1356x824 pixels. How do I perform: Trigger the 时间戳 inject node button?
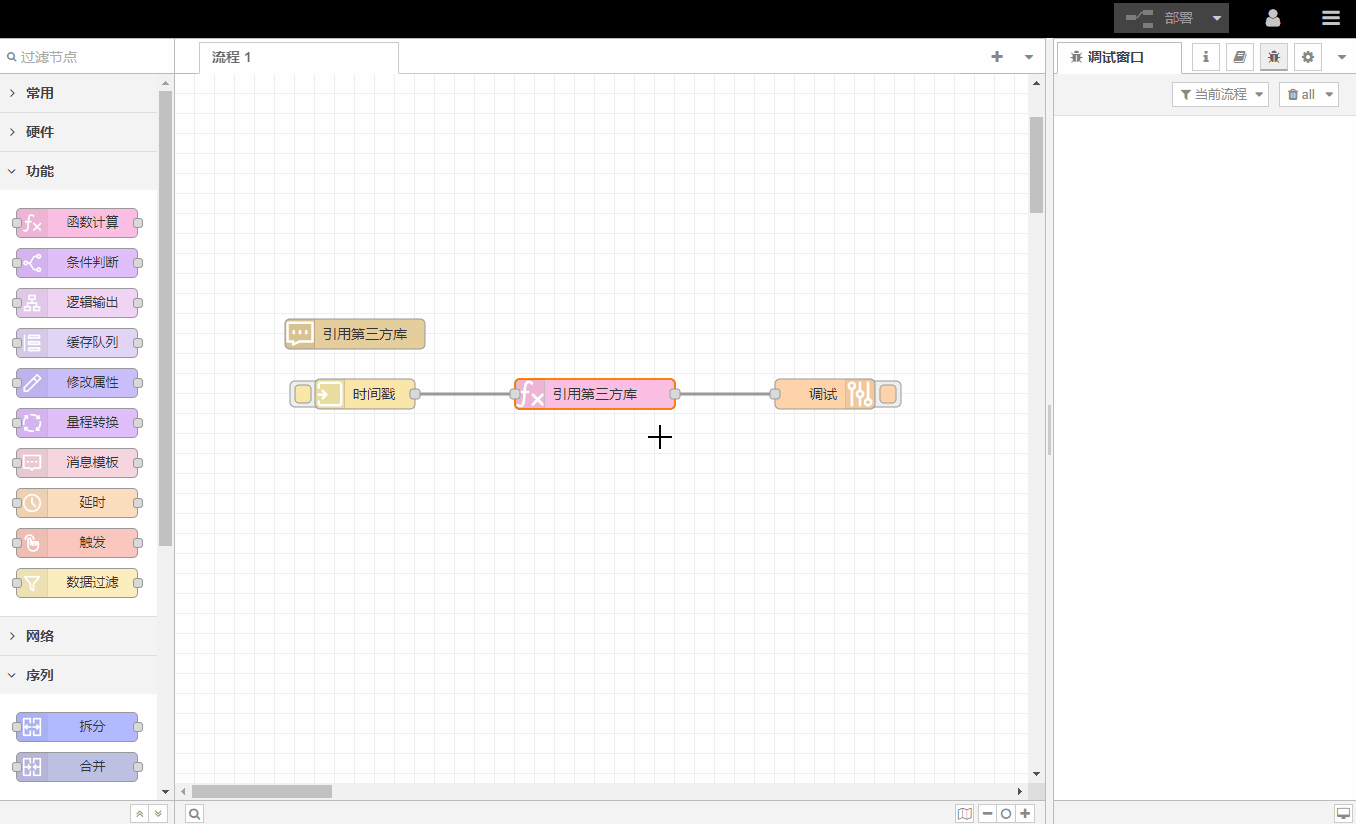pos(302,394)
